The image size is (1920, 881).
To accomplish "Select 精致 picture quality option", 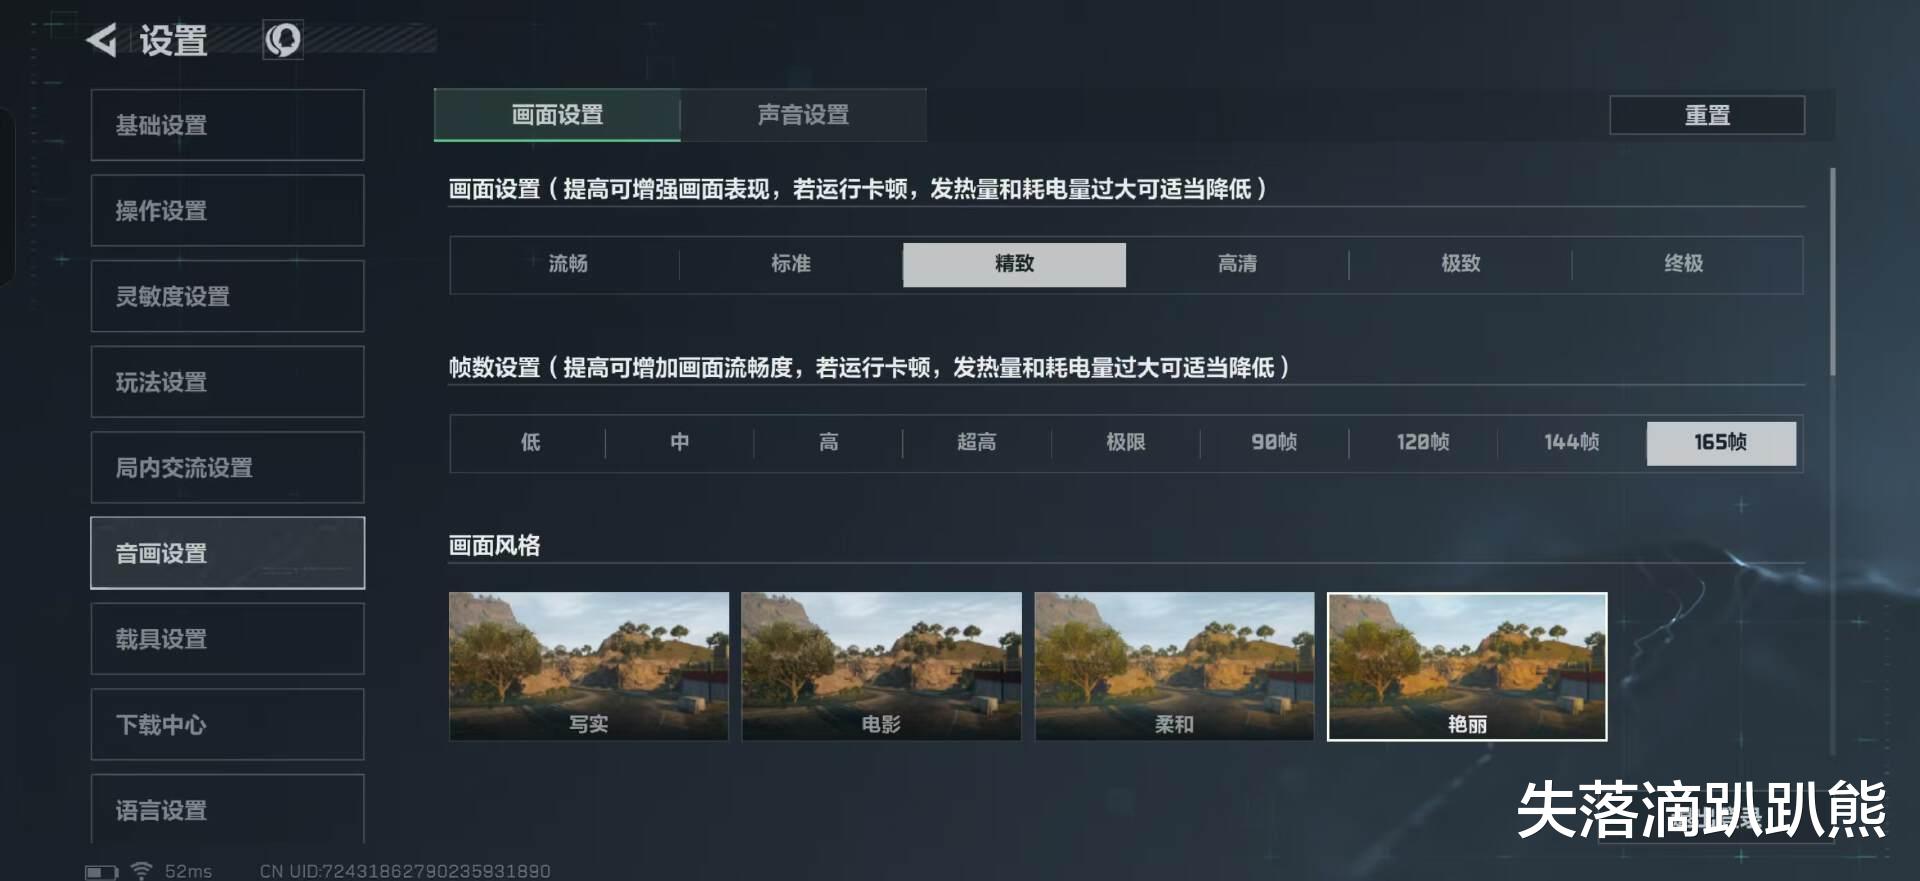I will (x=1014, y=264).
